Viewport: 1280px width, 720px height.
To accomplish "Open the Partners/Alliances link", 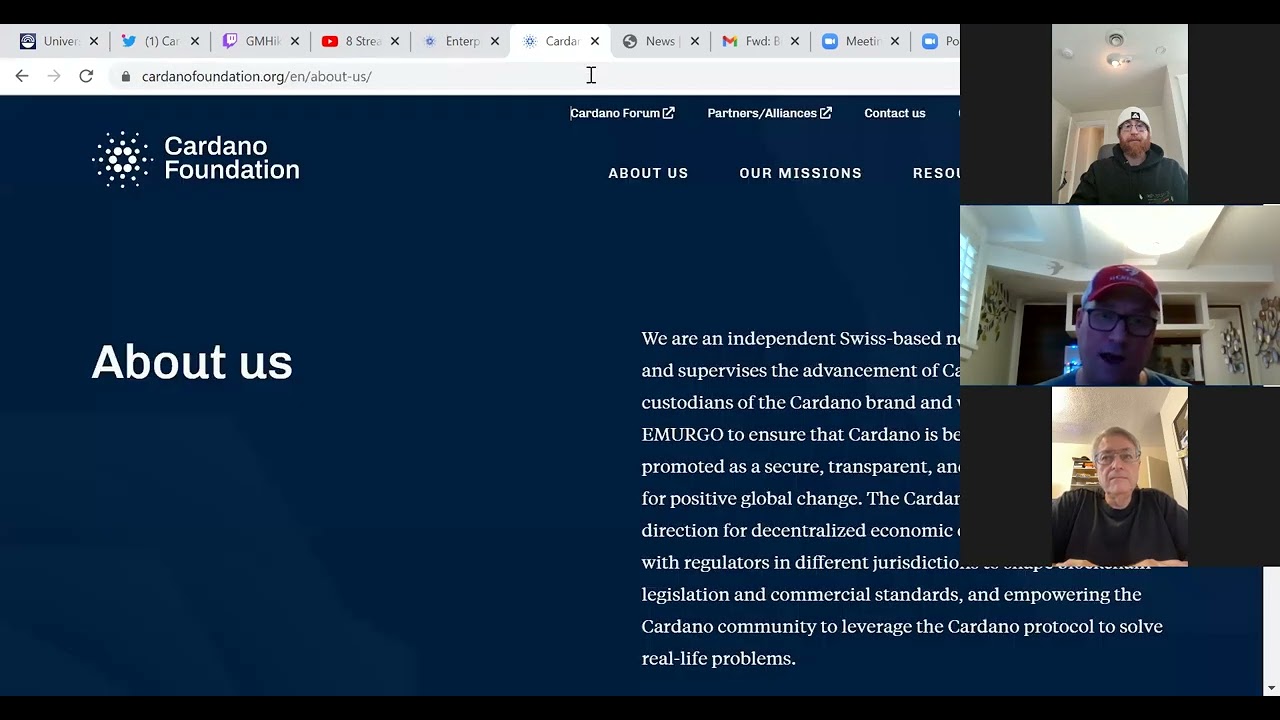I will pos(769,113).
